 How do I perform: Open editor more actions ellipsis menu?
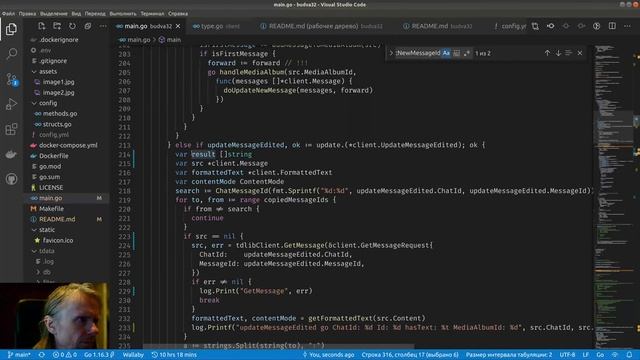tap(627, 26)
